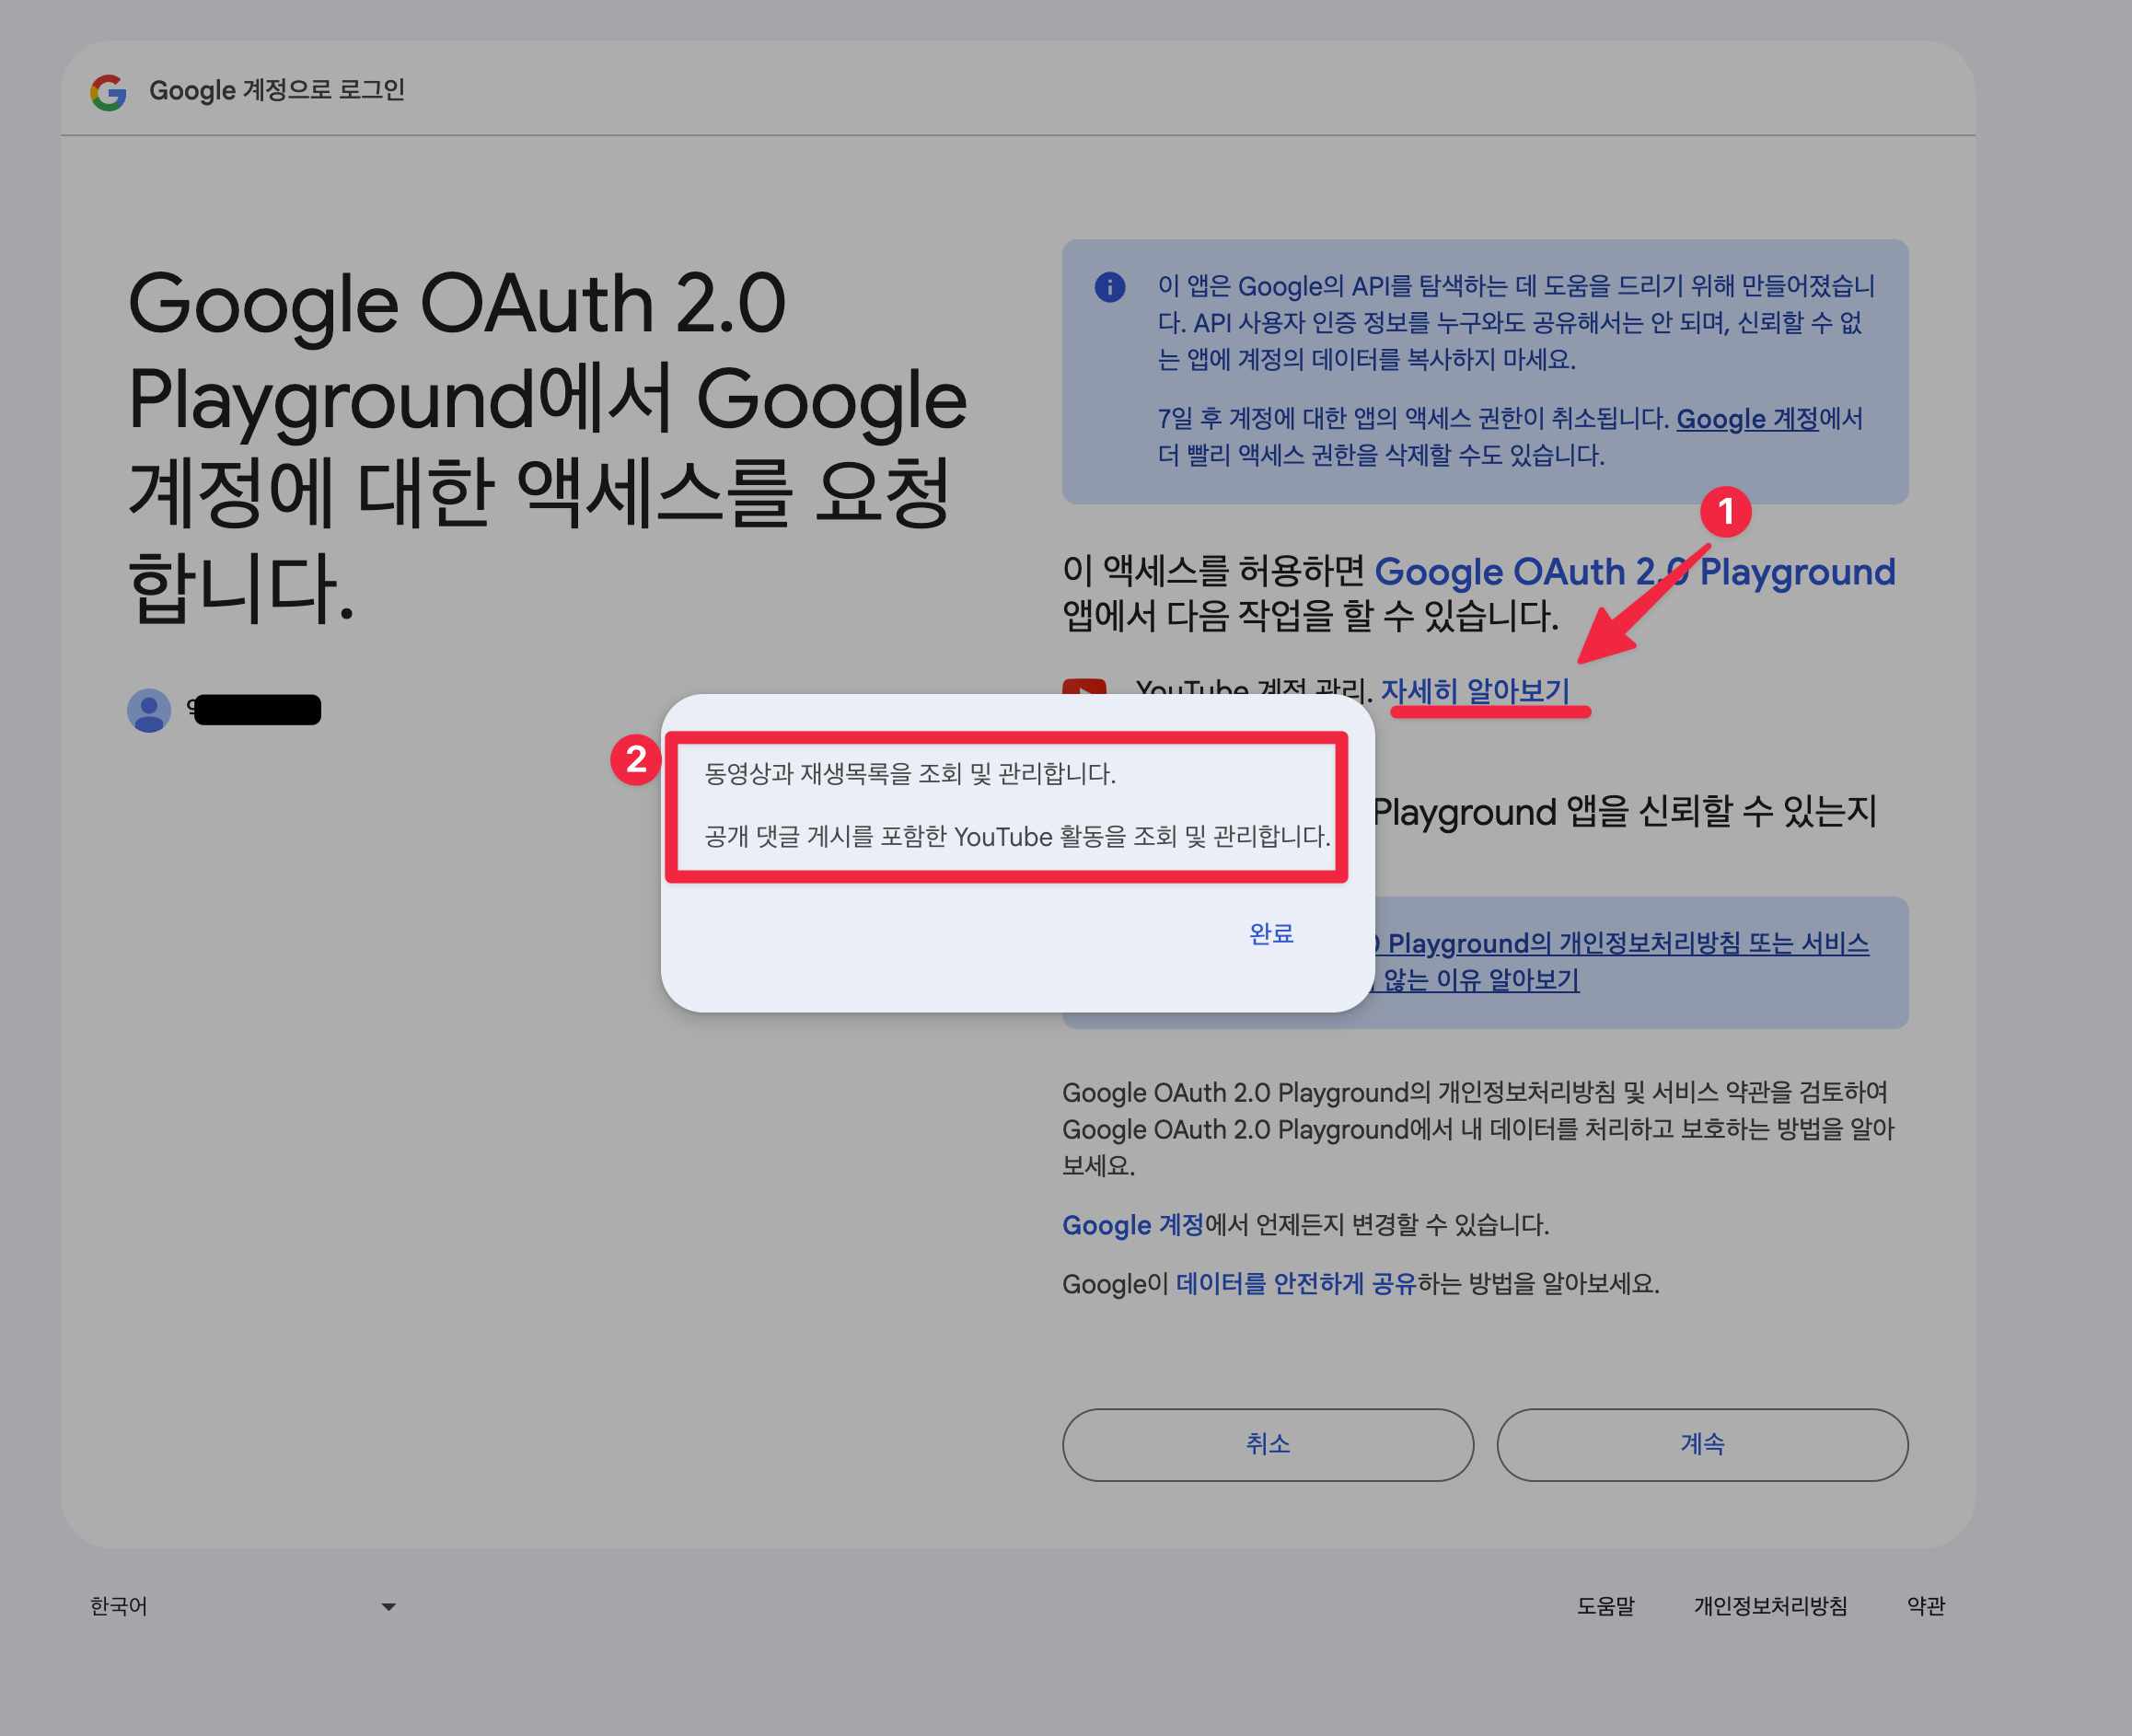Screen dimensions: 2132x1736
Task: Click the 데이터를 안전하게 공유 link
Action: coord(1296,1283)
